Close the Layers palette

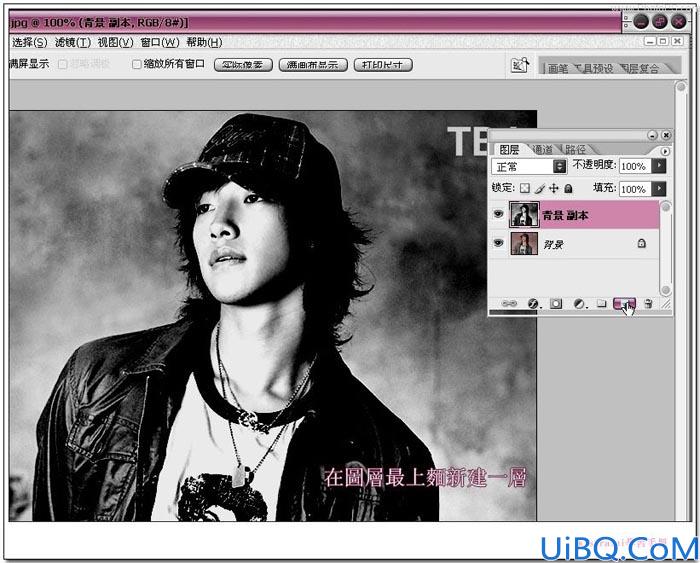pyautogui.click(x=666, y=135)
